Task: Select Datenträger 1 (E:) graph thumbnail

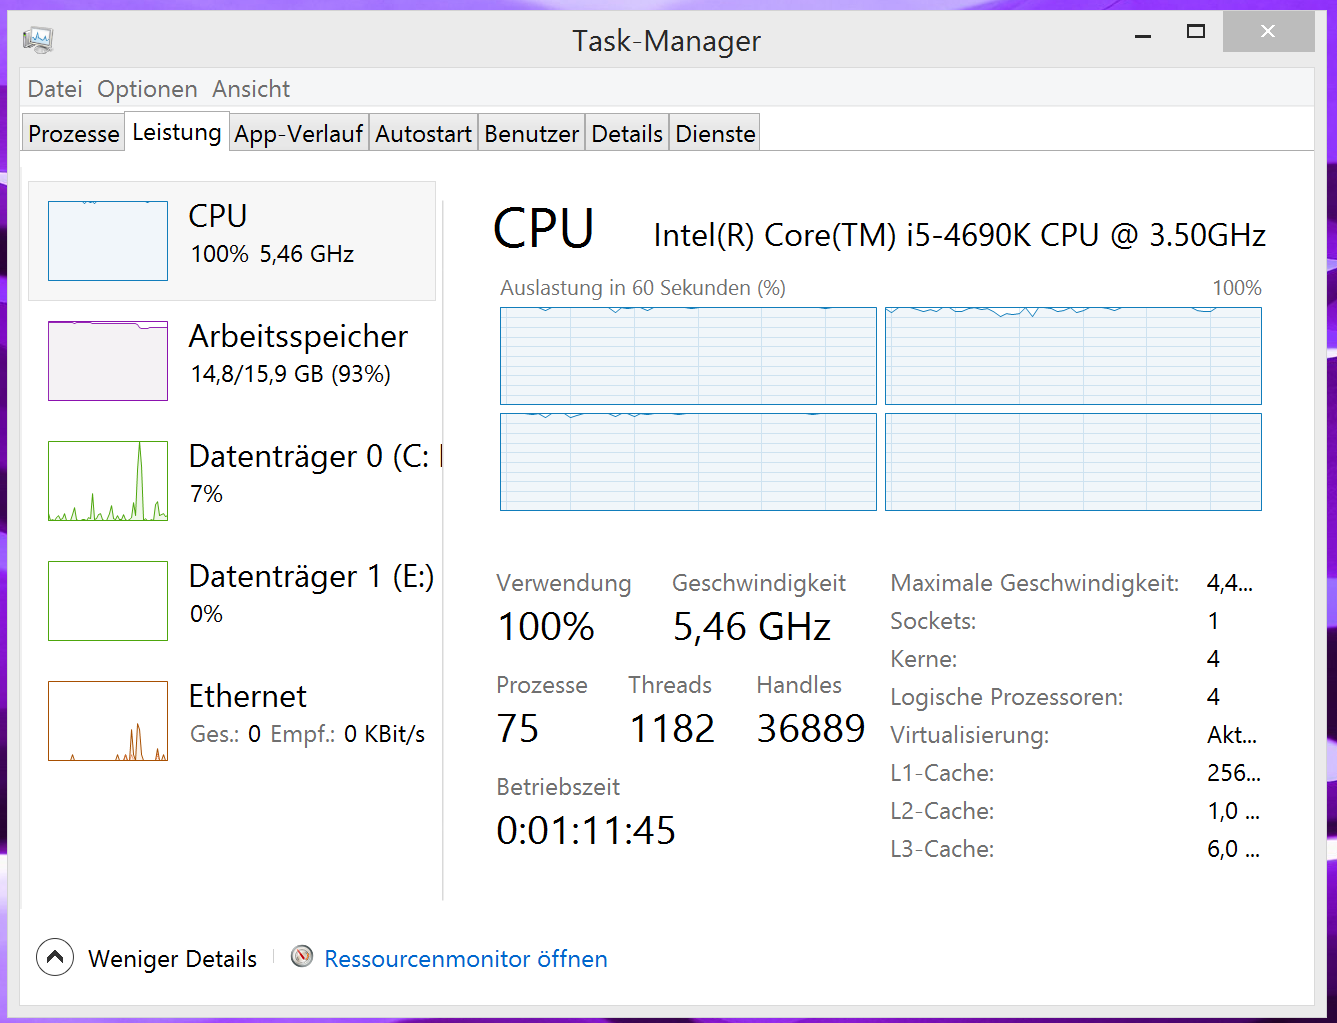Action: click(x=108, y=601)
